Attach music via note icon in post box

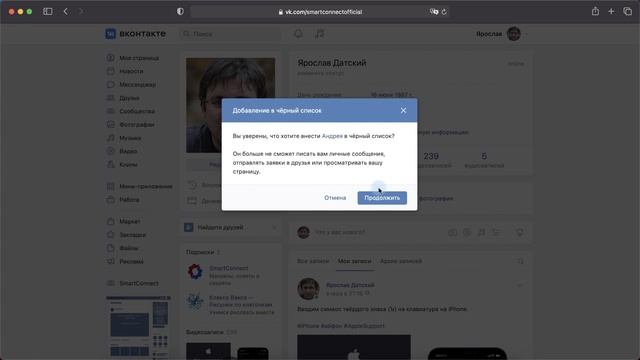(x=482, y=232)
